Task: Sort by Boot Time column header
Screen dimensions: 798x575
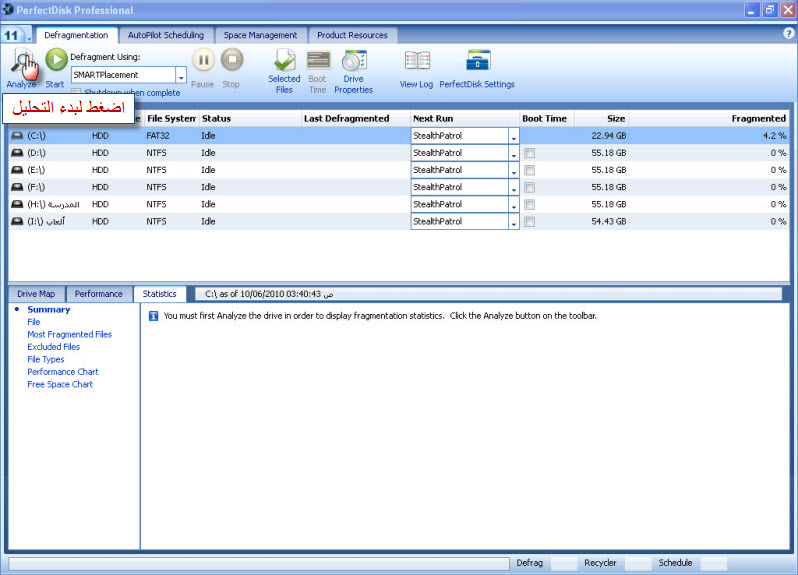Action: click(547, 119)
